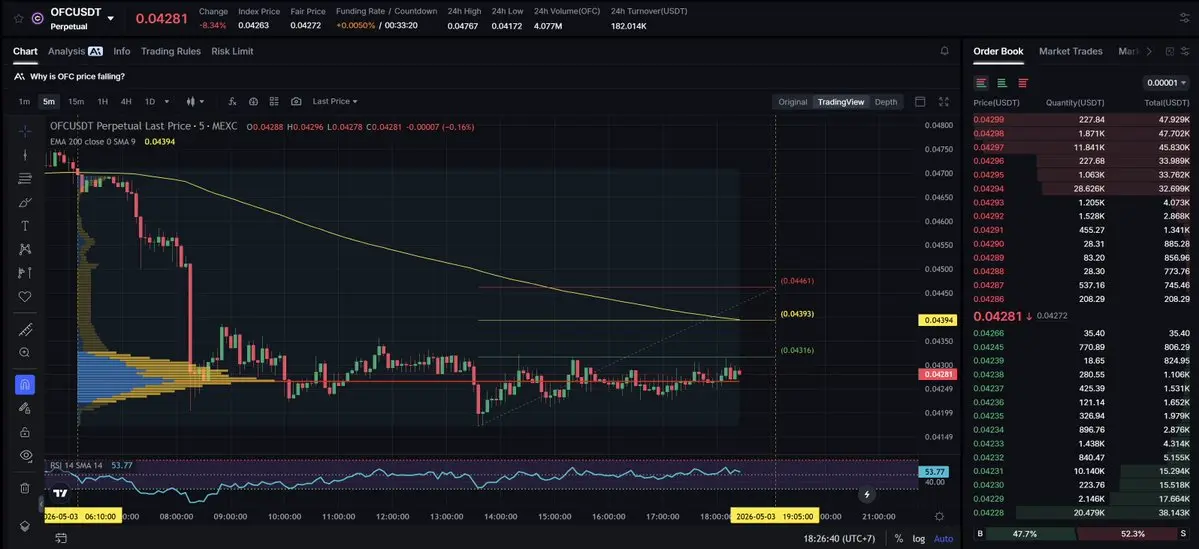Select the pattern drawing tool

[x=24, y=249]
